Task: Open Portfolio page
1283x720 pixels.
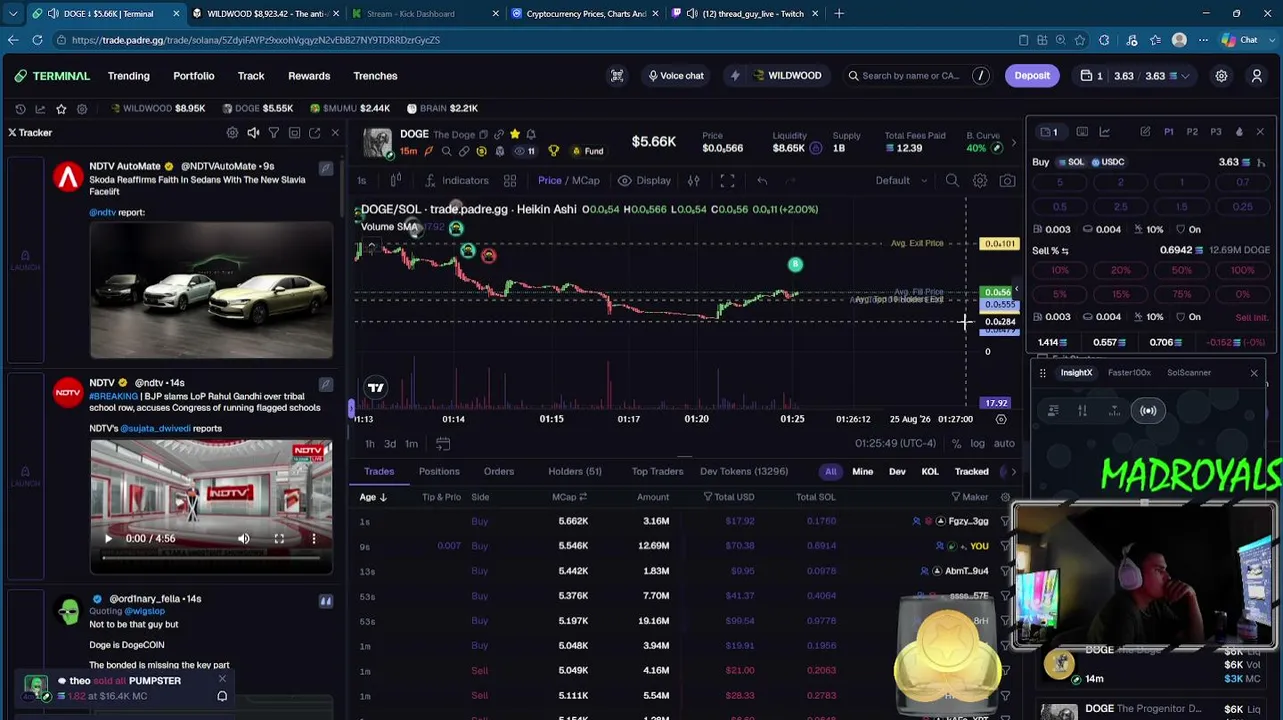Action: point(194,76)
